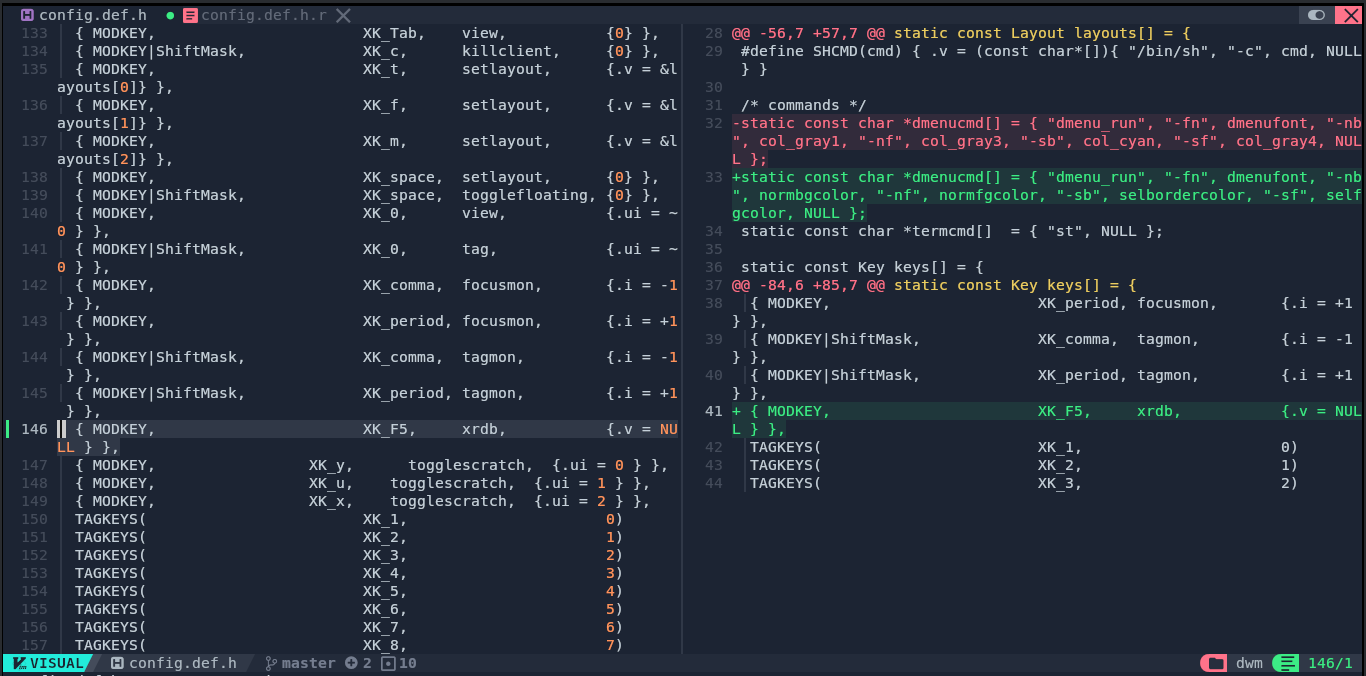The width and height of the screenshot is (1366, 676).
Task: Click XK_period focusmon on line 38 in diff
Action: tap(1127, 303)
